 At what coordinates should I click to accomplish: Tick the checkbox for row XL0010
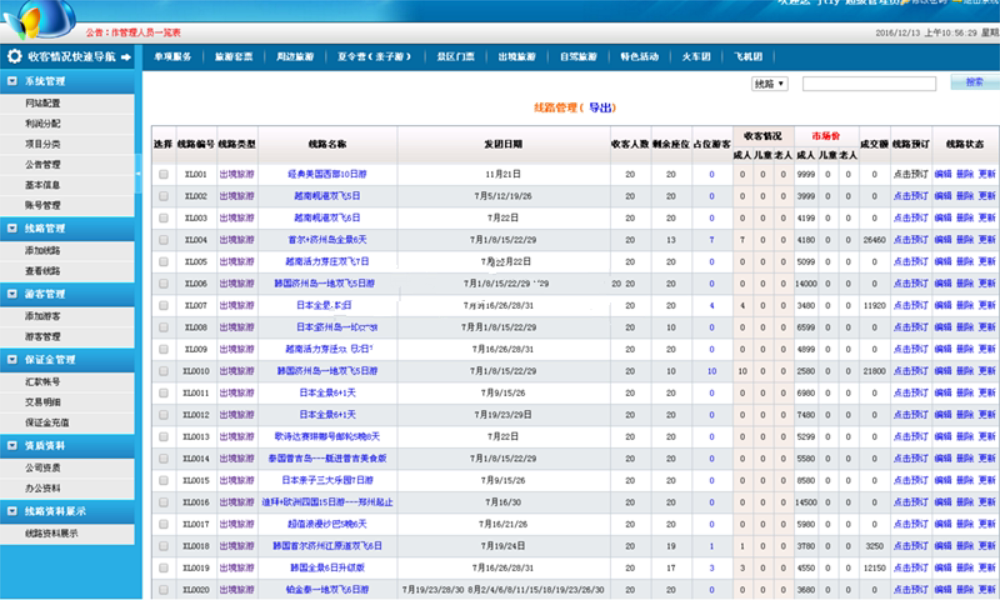164,371
